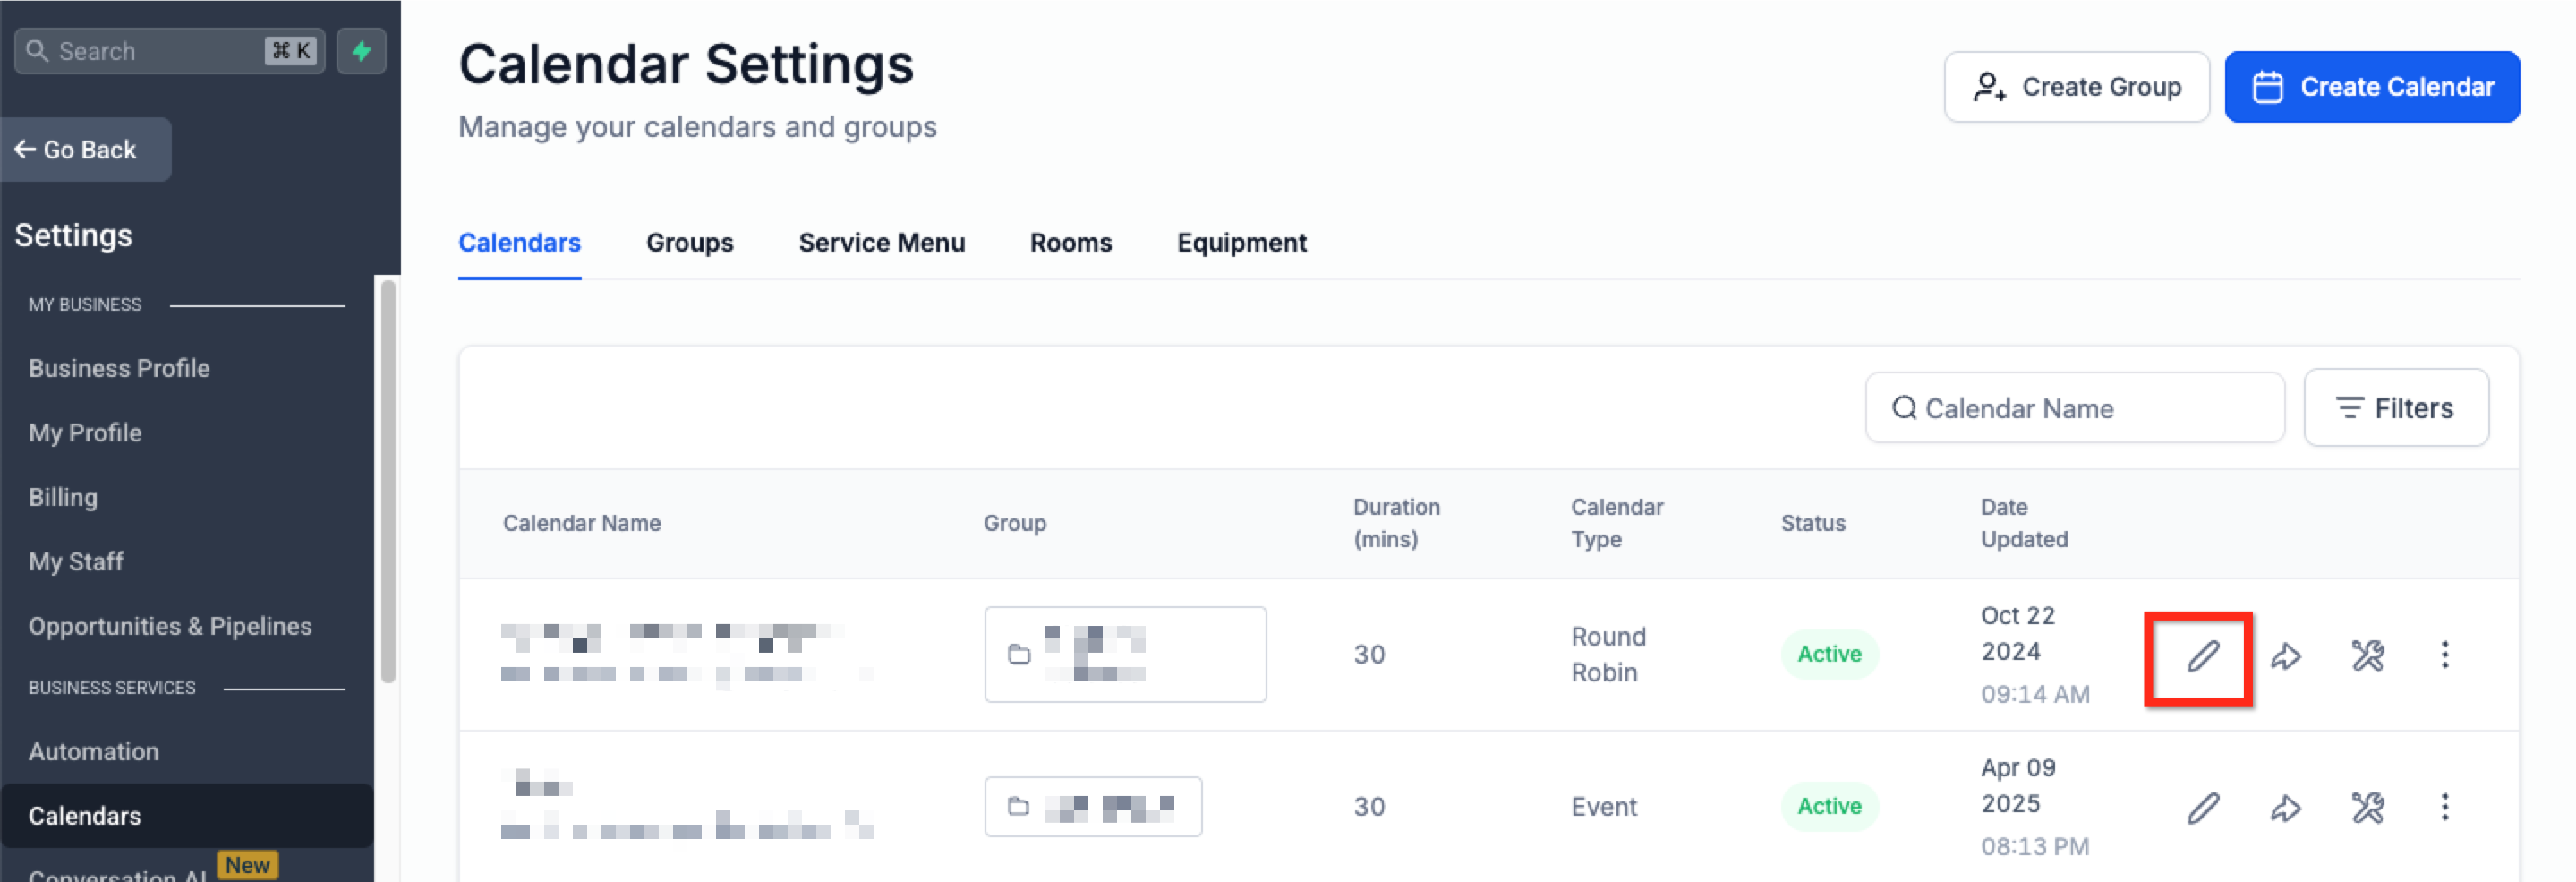Select the Rooms tab
The width and height of the screenshot is (2576, 882).
point(1070,243)
